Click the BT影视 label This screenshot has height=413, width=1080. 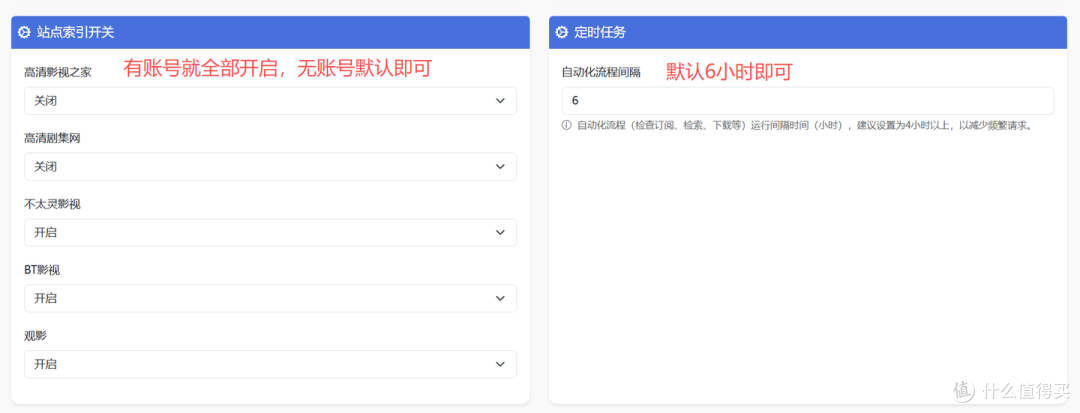click(x=42, y=270)
